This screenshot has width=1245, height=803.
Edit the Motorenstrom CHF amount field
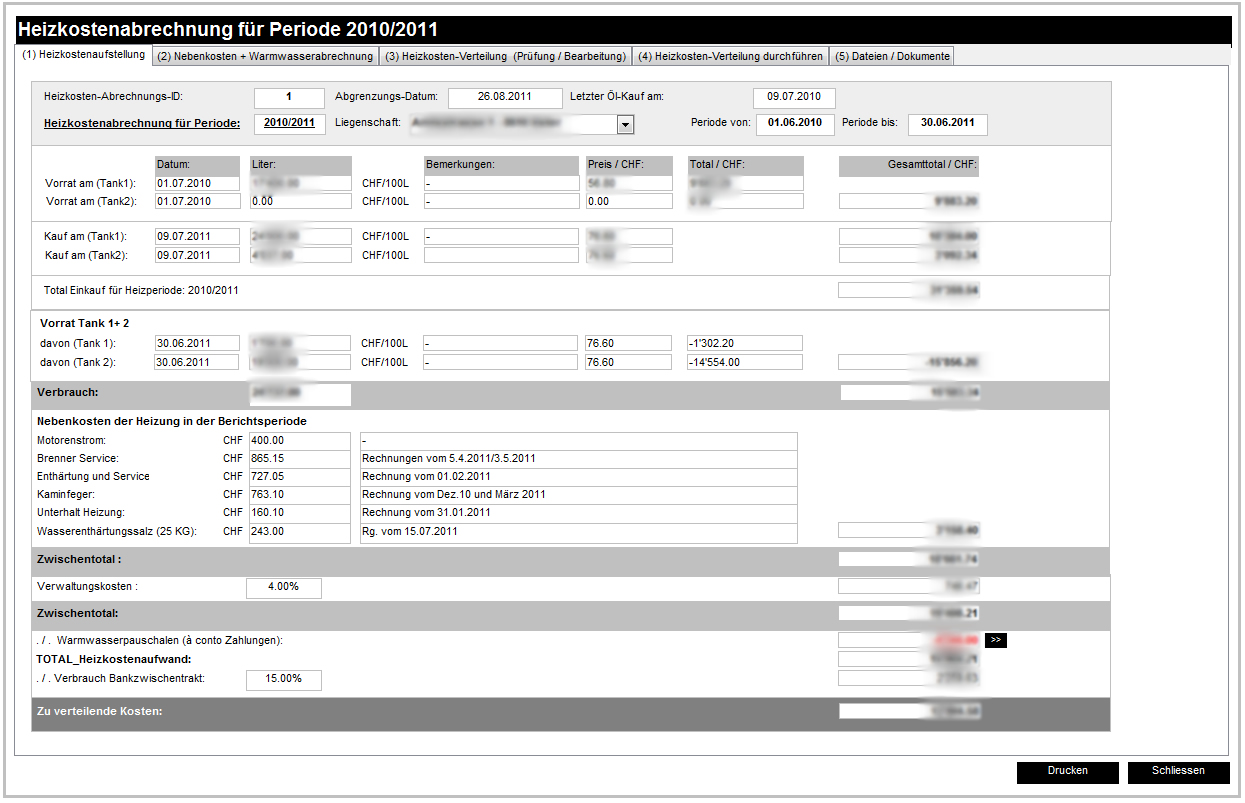(298, 441)
